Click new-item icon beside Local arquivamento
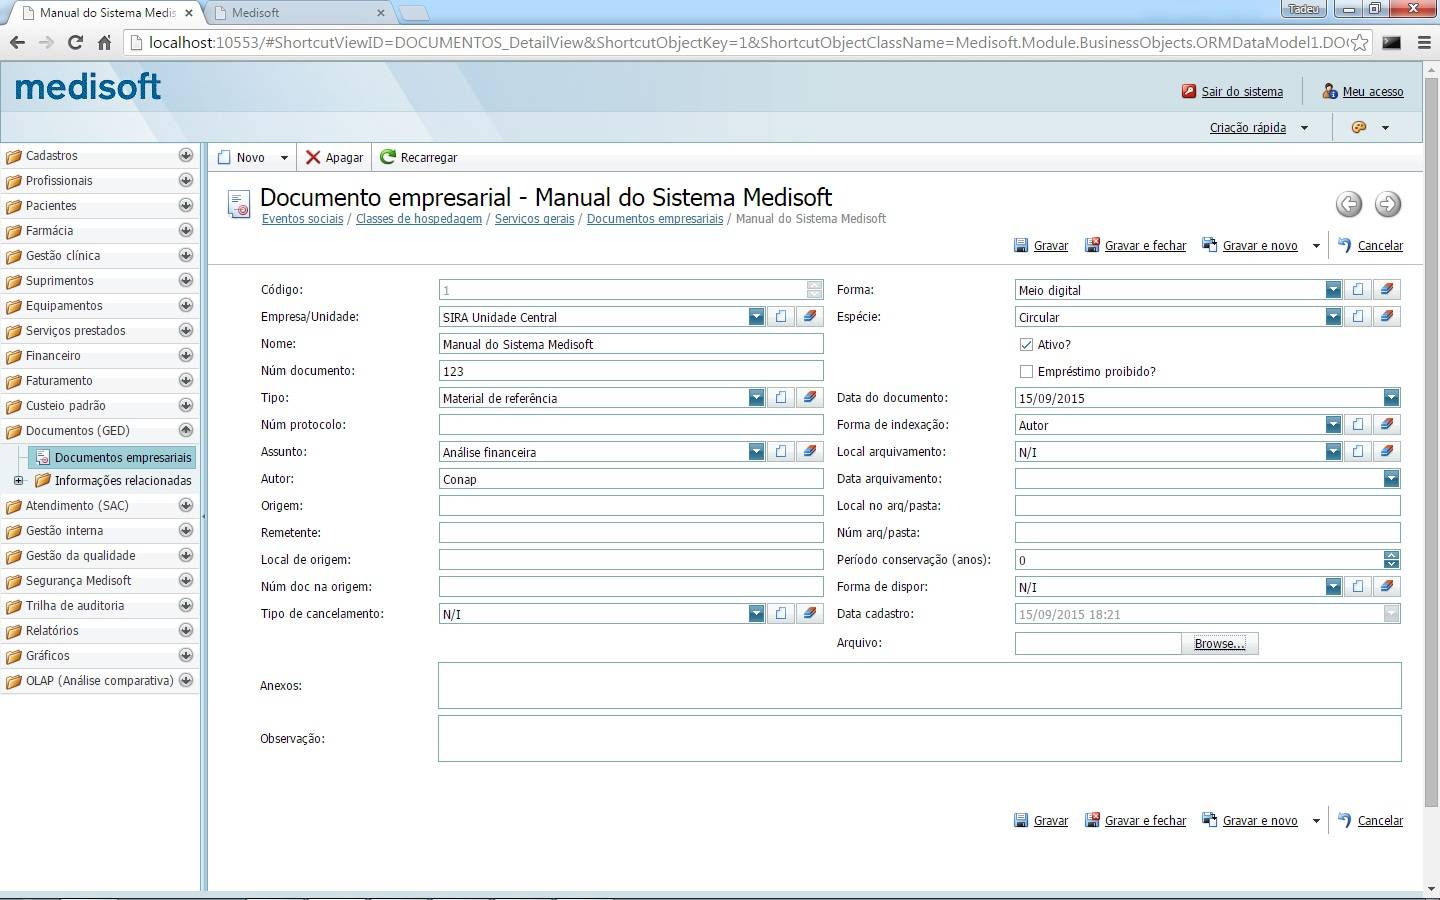The width and height of the screenshot is (1440, 900). (x=1358, y=451)
